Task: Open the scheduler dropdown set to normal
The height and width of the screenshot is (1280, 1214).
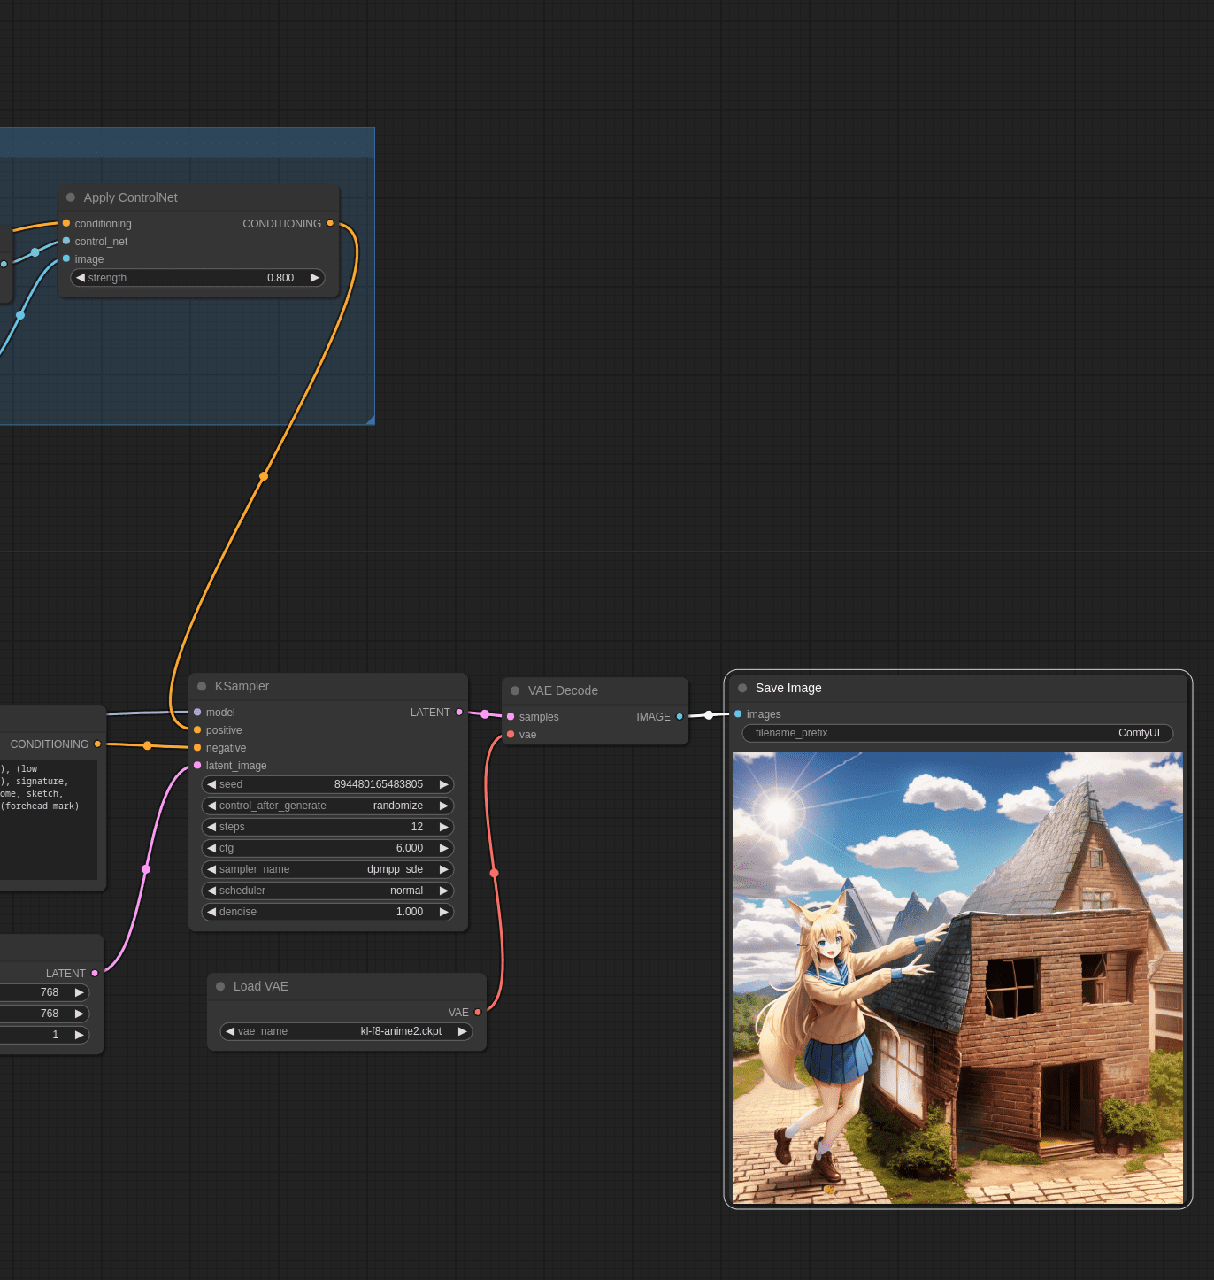Action: point(327,891)
